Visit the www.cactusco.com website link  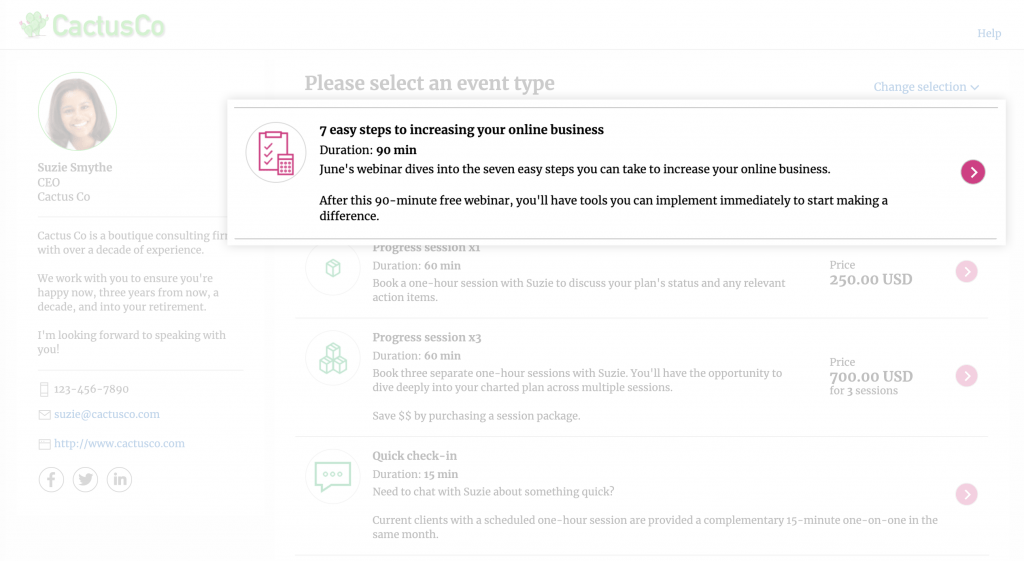click(x=119, y=443)
